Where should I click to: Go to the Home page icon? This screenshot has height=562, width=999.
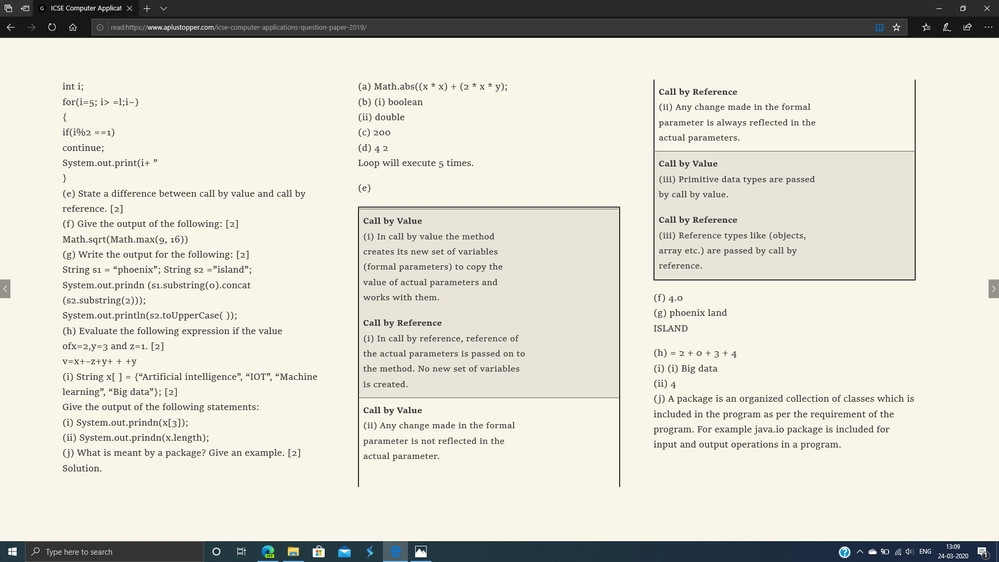pos(73,27)
